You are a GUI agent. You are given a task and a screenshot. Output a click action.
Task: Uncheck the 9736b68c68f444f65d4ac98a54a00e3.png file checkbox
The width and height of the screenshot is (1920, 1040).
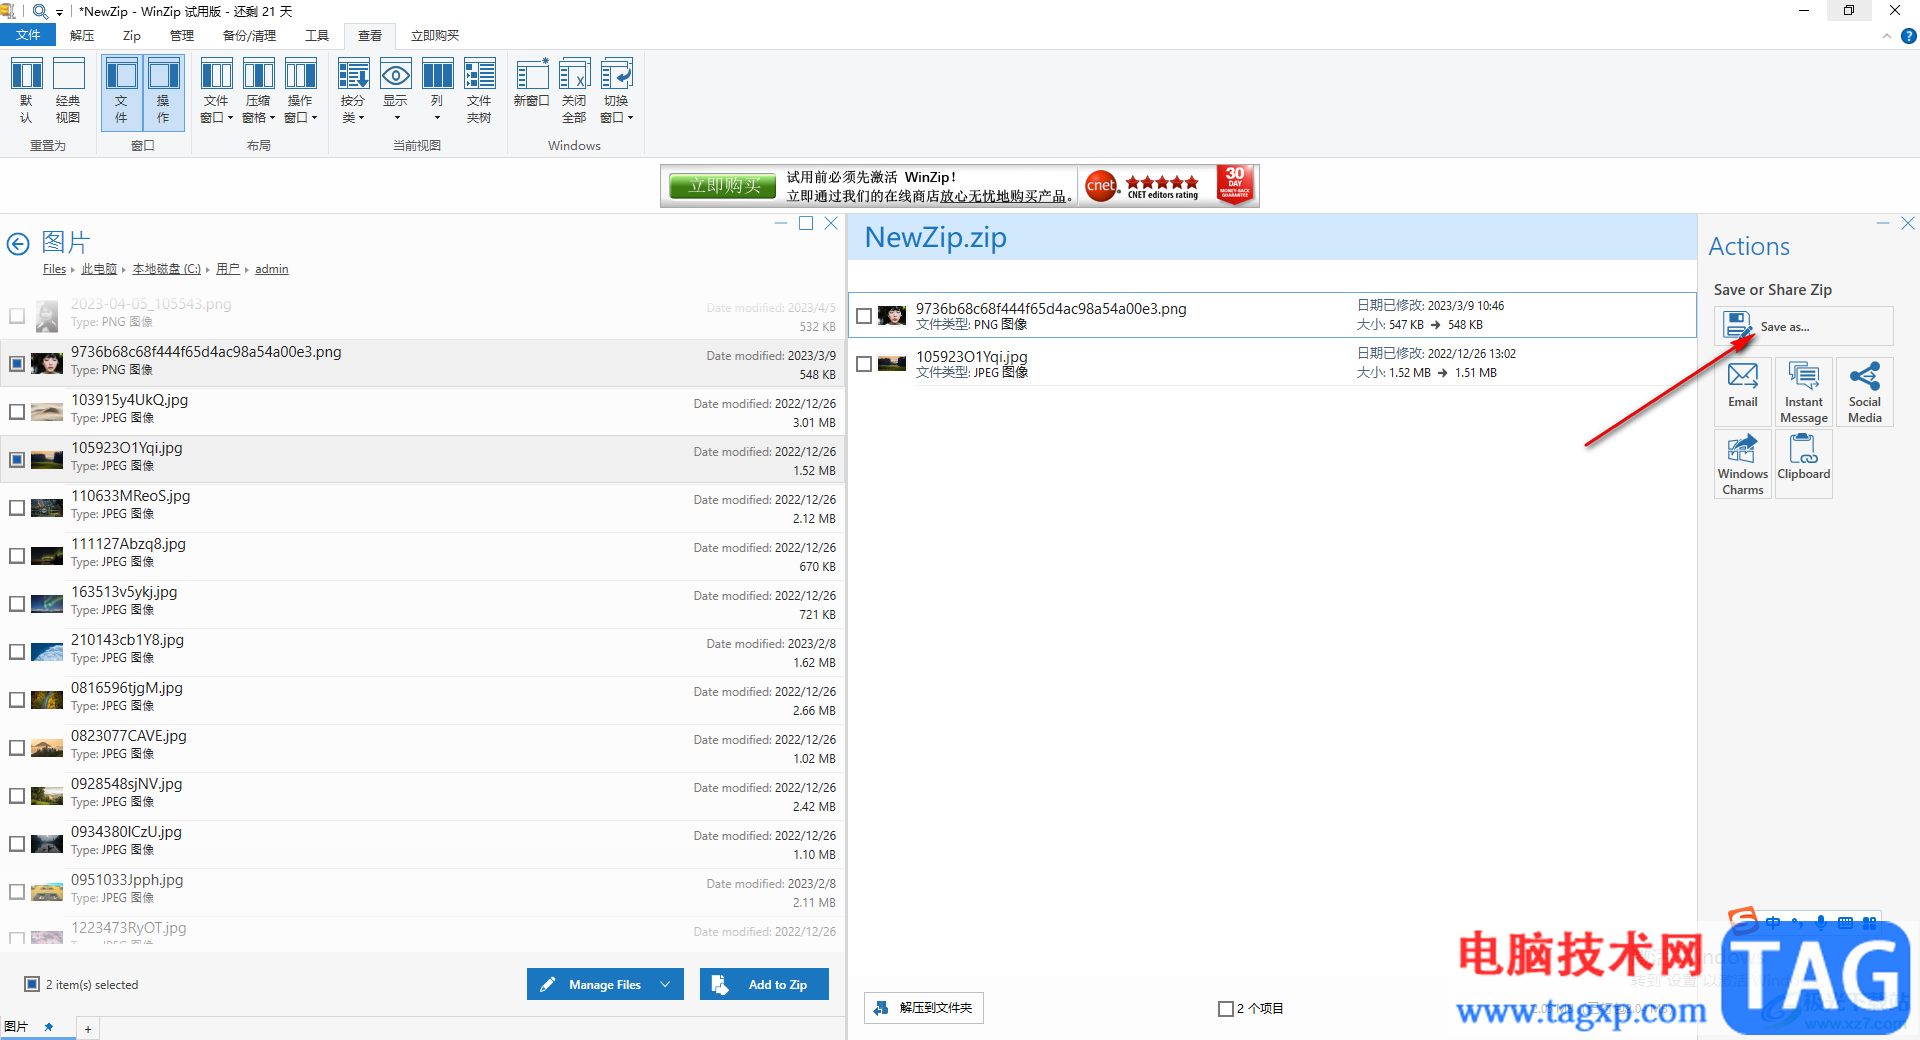tap(17, 363)
